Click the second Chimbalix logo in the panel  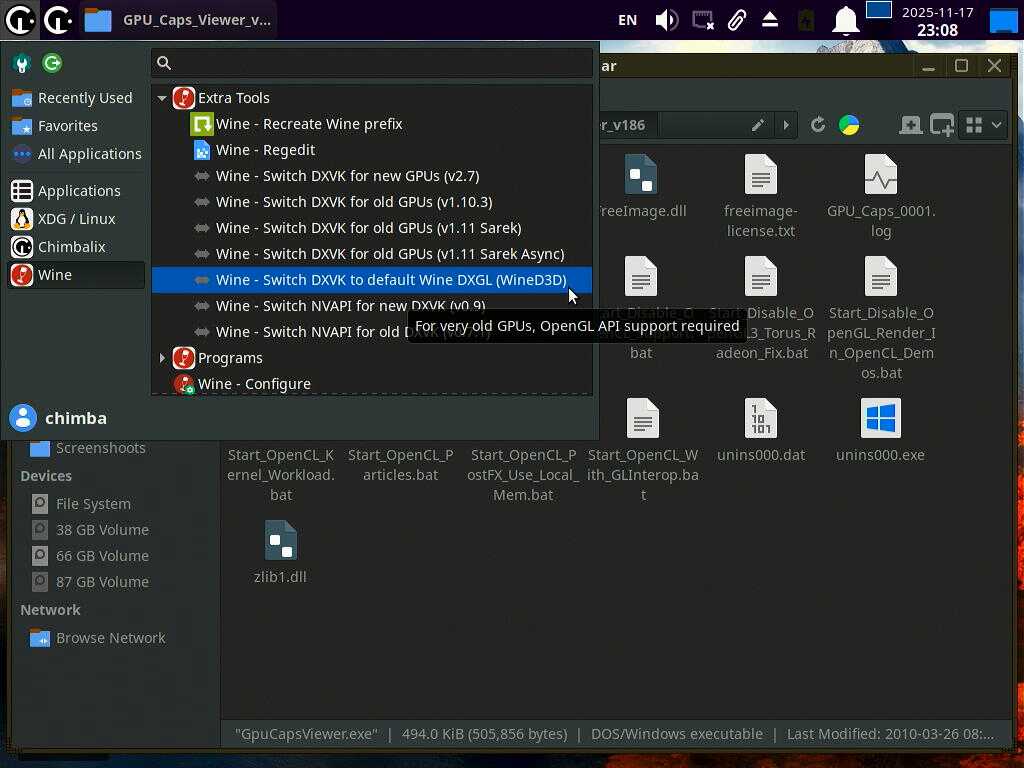click(x=57, y=20)
